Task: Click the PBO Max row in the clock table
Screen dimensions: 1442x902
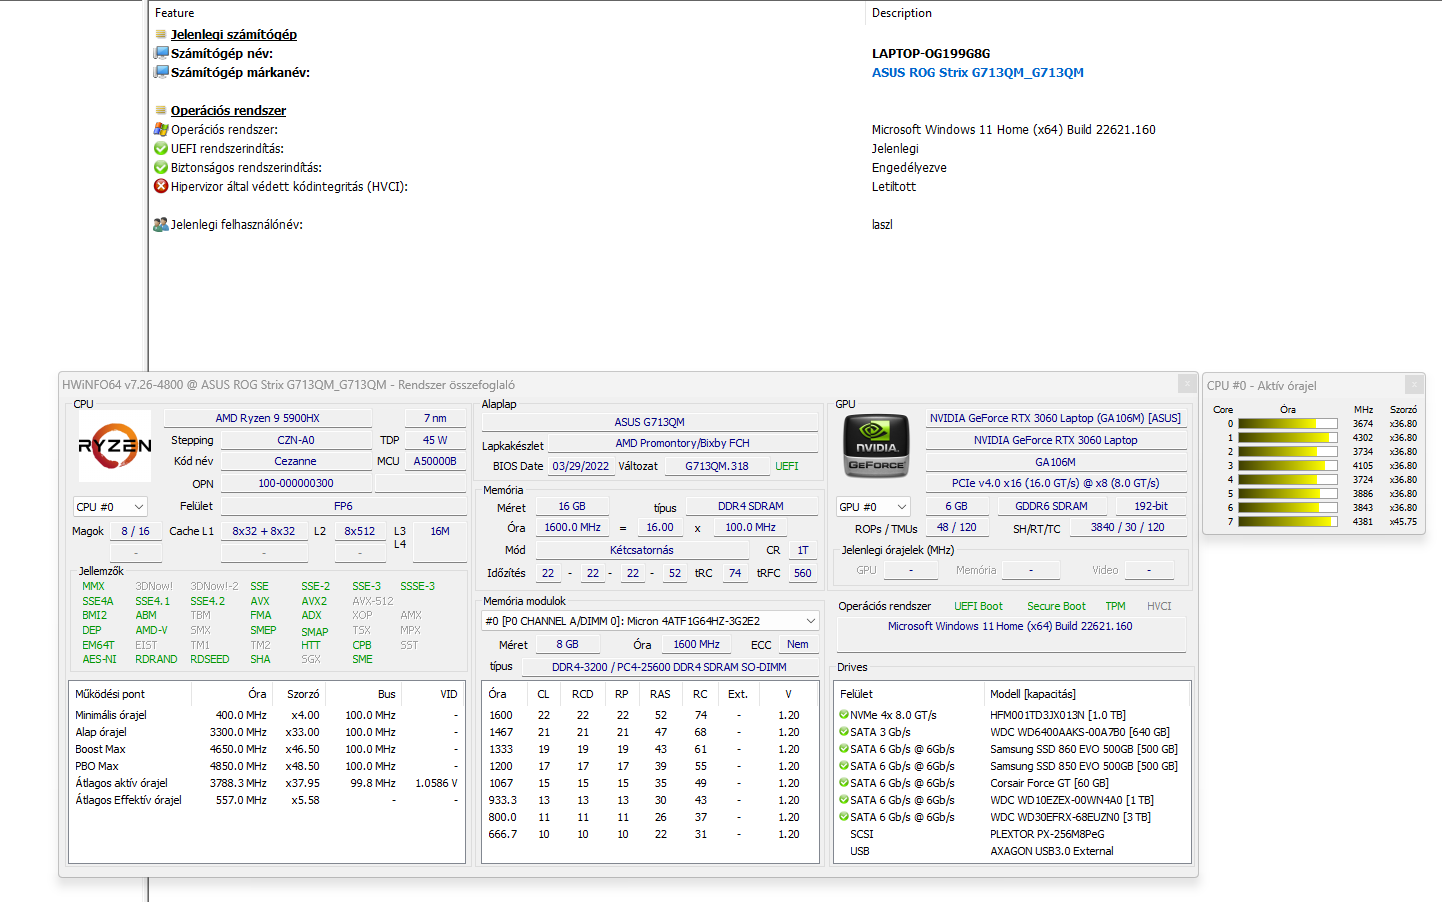Action: pyautogui.click(x=266, y=766)
